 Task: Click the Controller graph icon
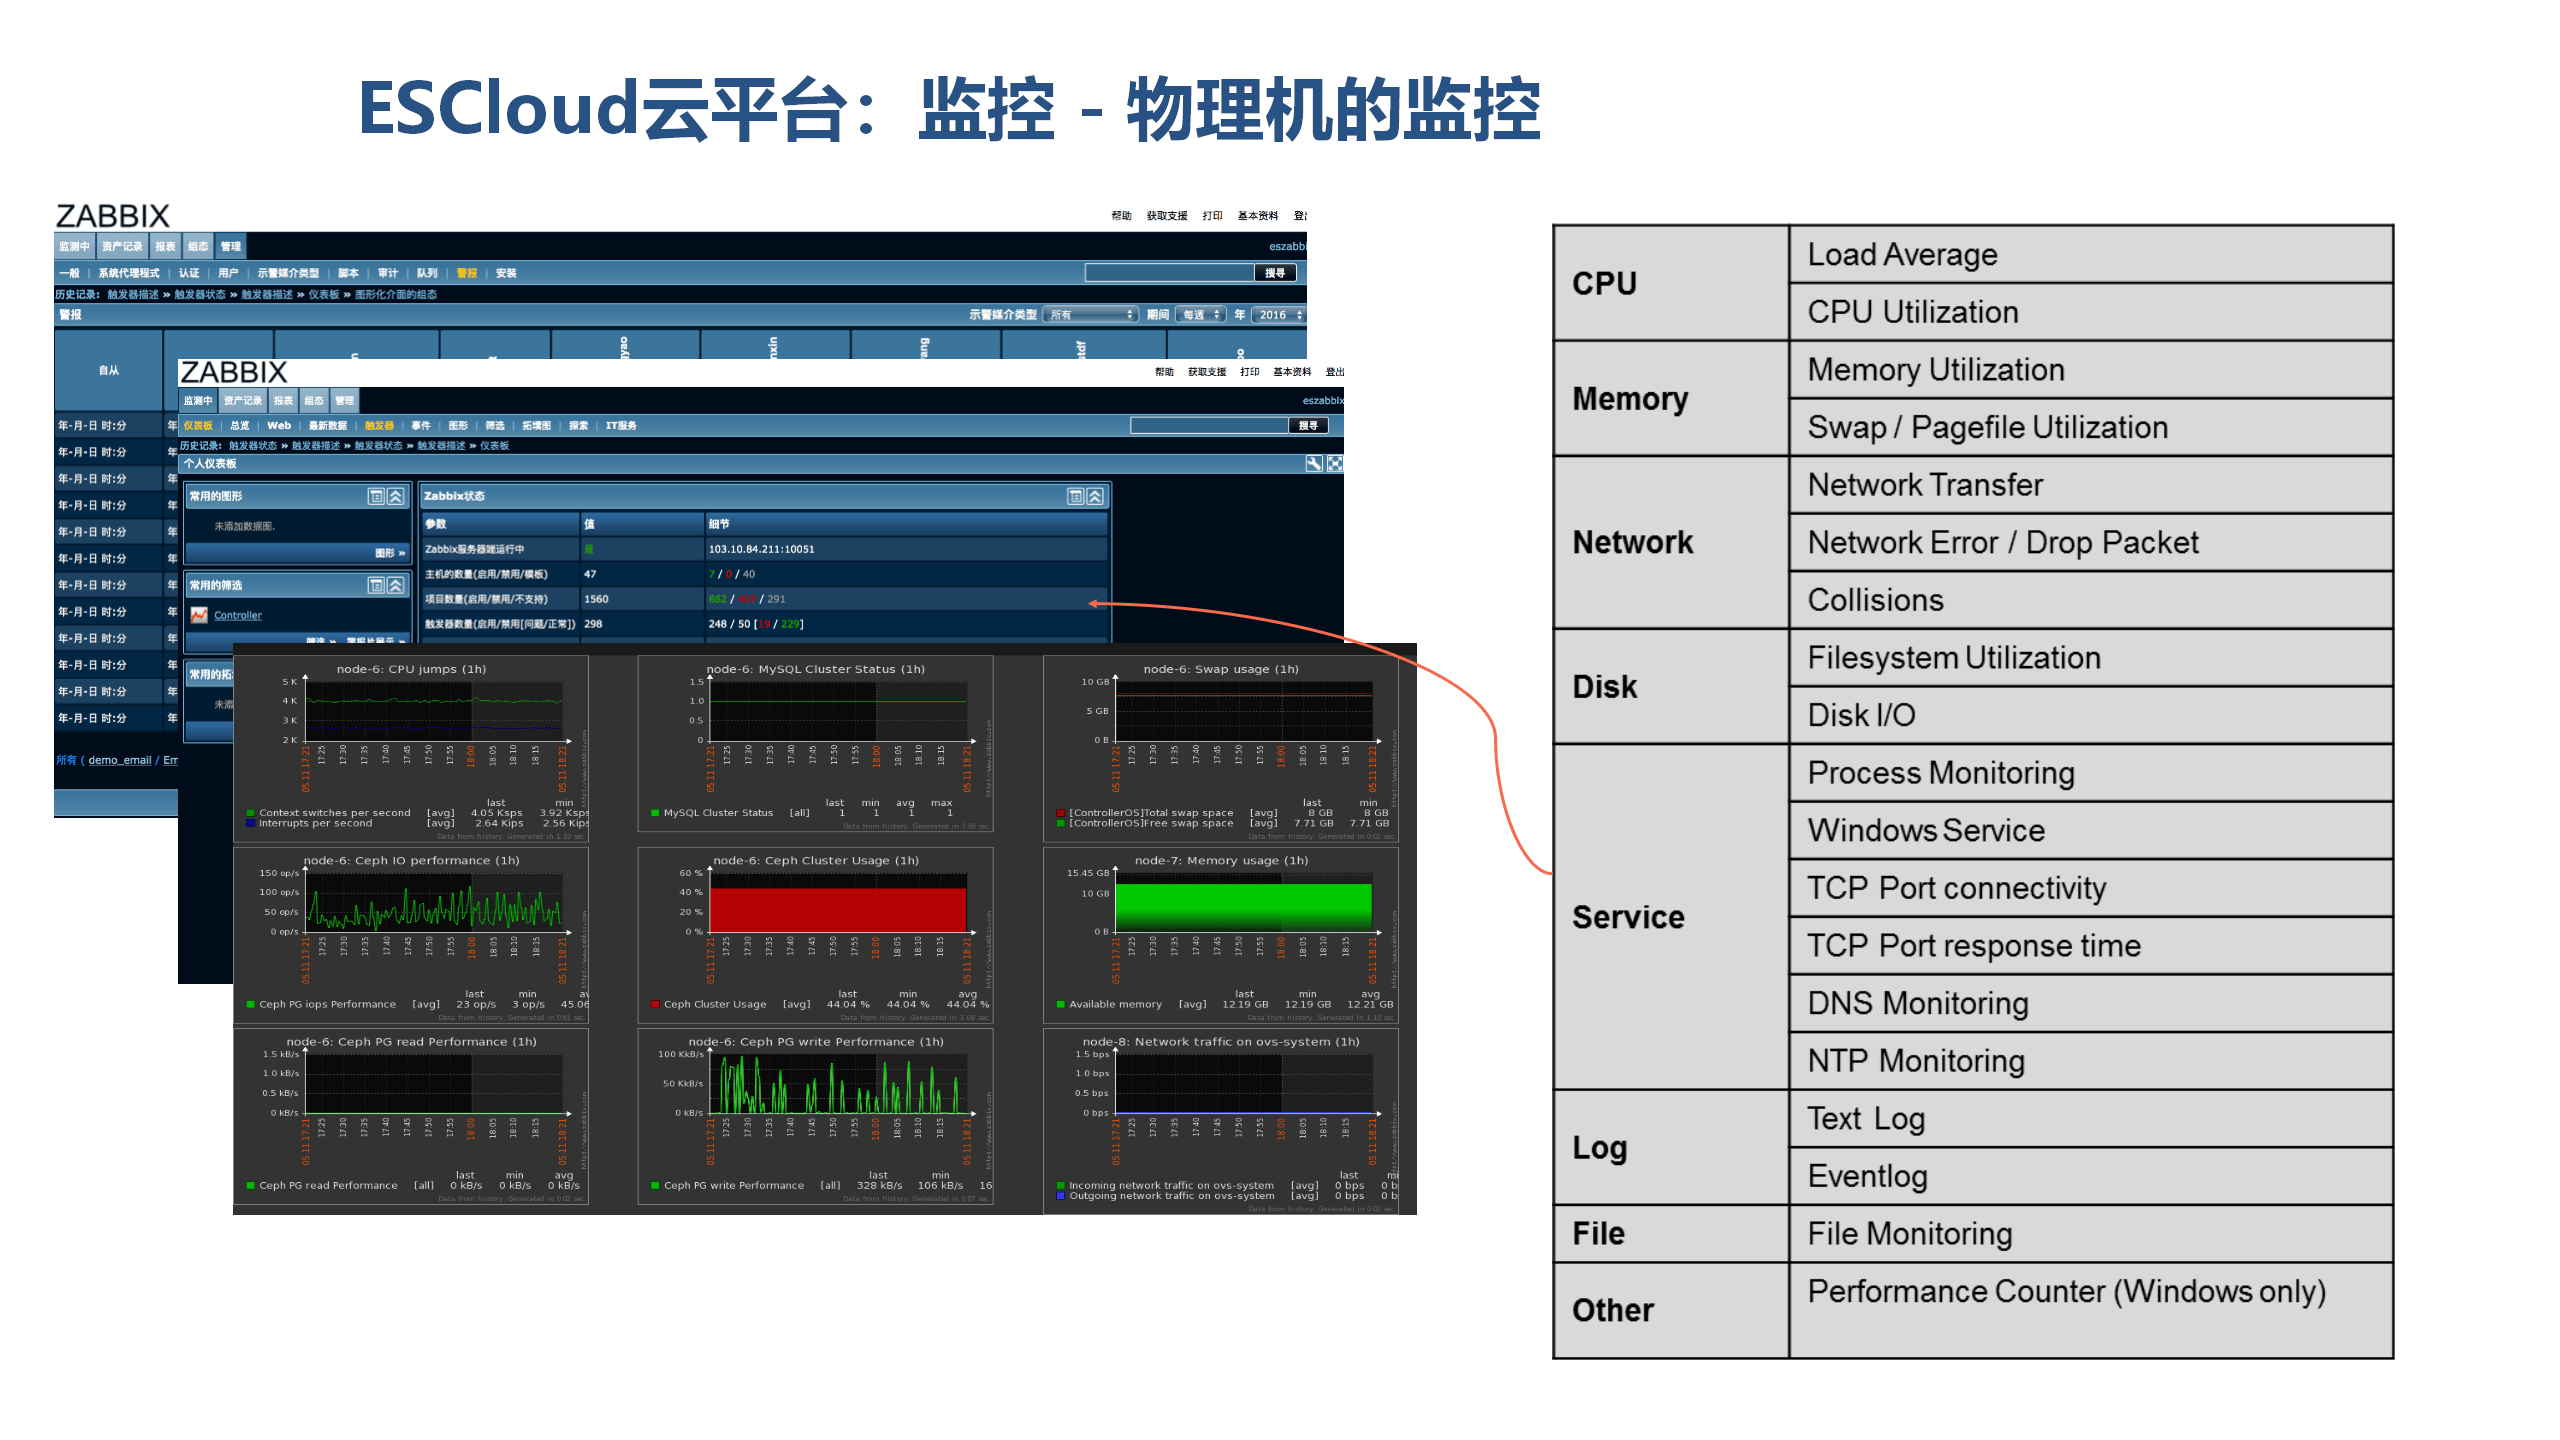pyautogui.click(x=200, y=616)
